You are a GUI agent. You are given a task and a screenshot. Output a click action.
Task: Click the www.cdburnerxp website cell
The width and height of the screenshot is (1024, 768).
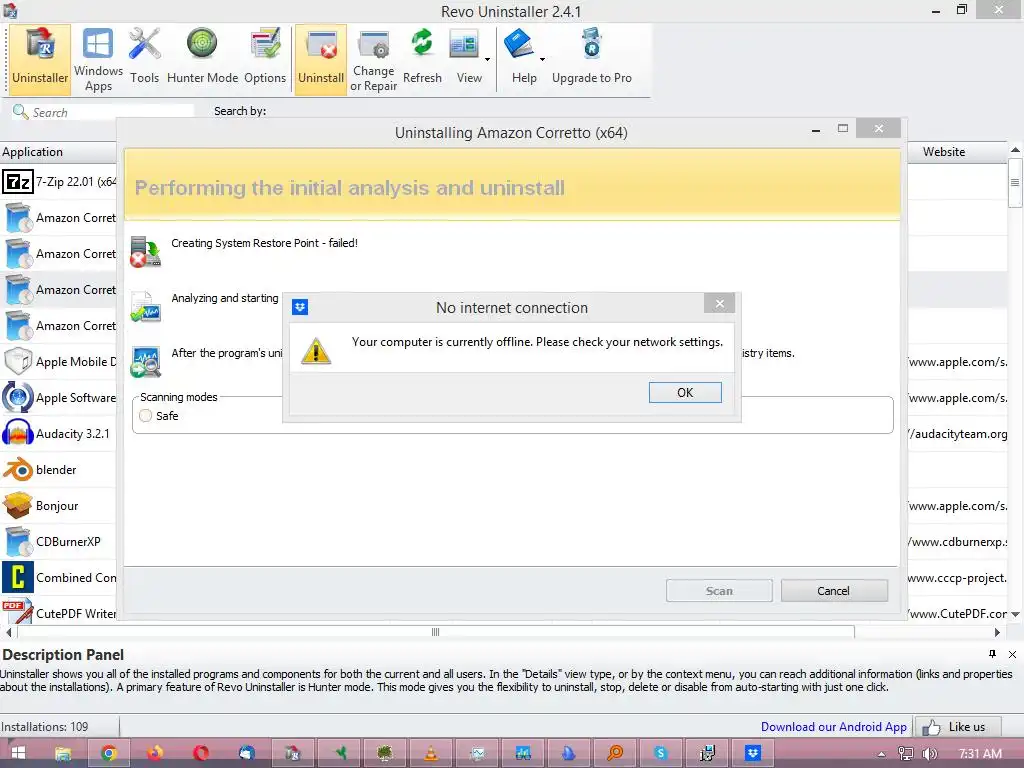tap(957, 541)
